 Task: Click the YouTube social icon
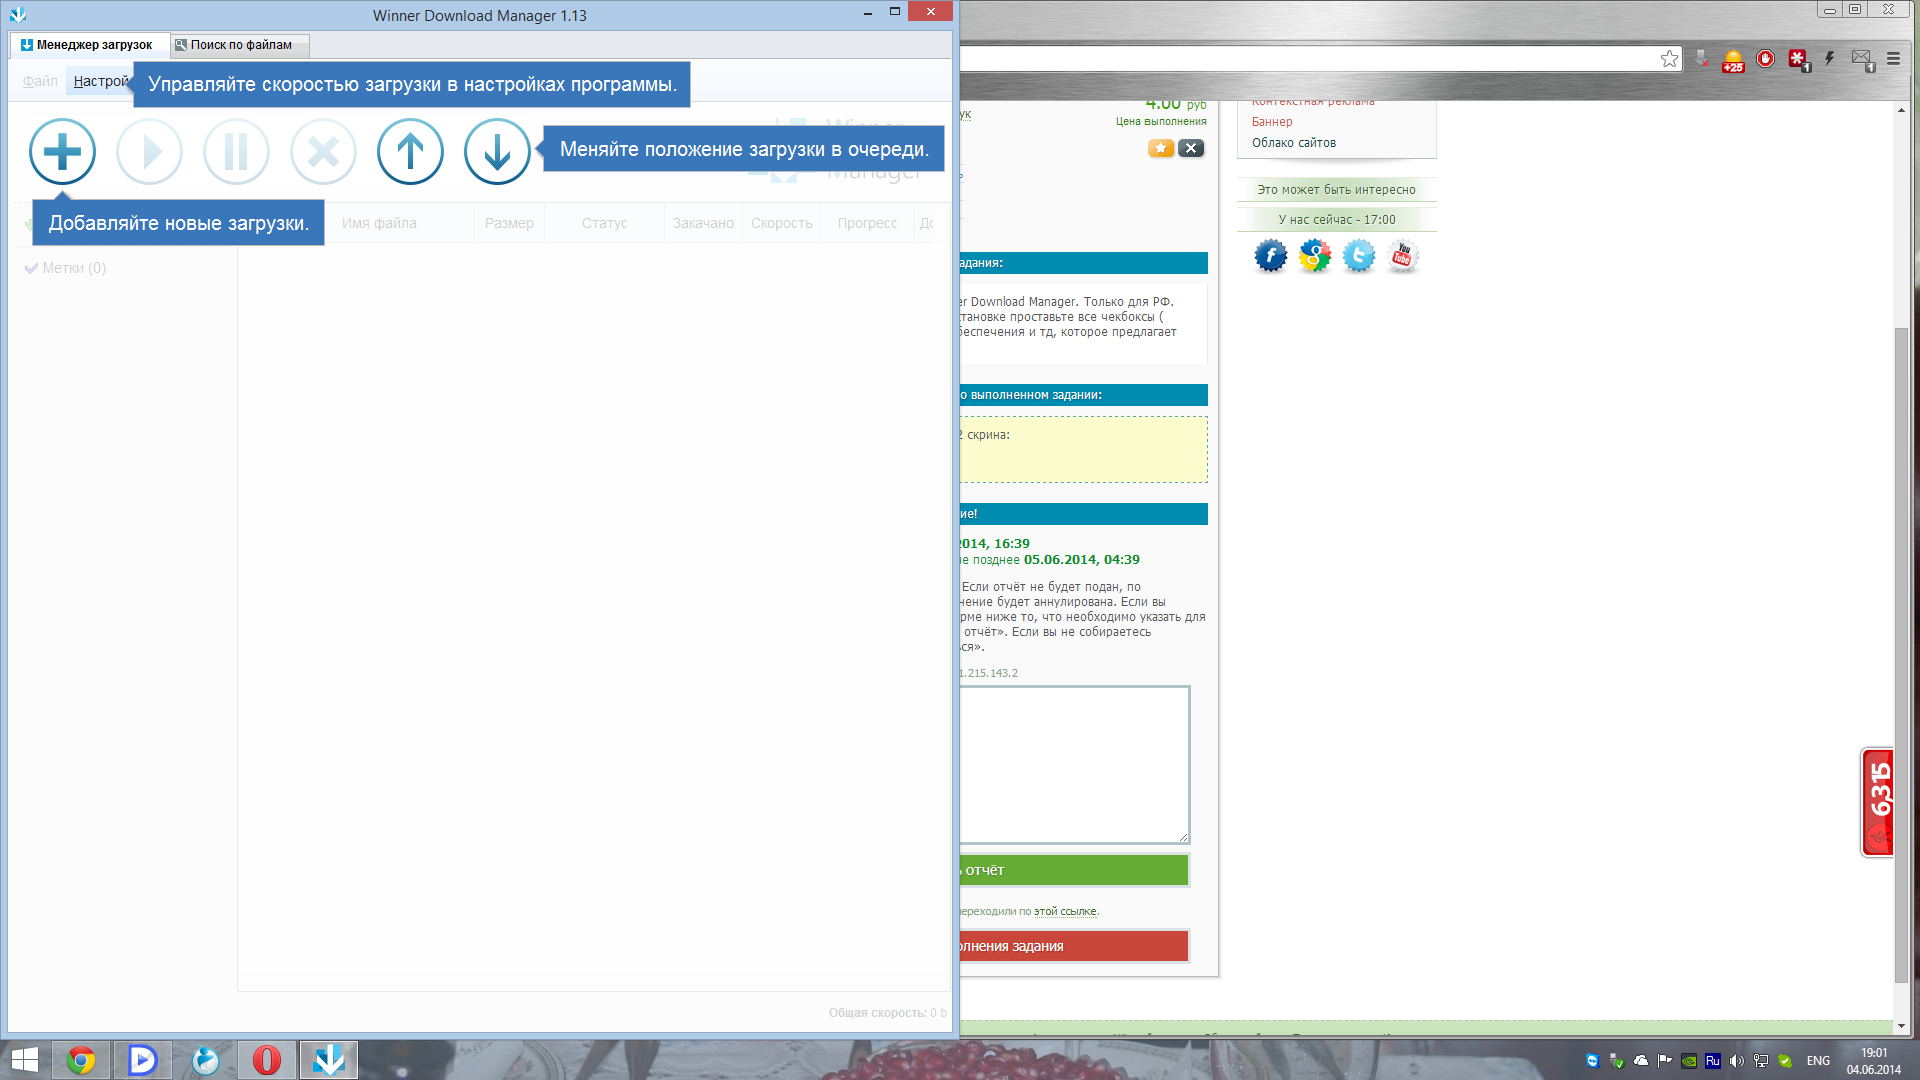(1402, 256)
